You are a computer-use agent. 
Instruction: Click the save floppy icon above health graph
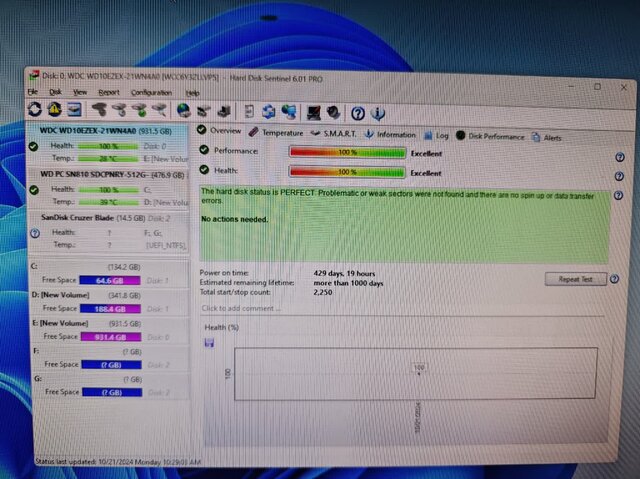(x=209, y=343)
